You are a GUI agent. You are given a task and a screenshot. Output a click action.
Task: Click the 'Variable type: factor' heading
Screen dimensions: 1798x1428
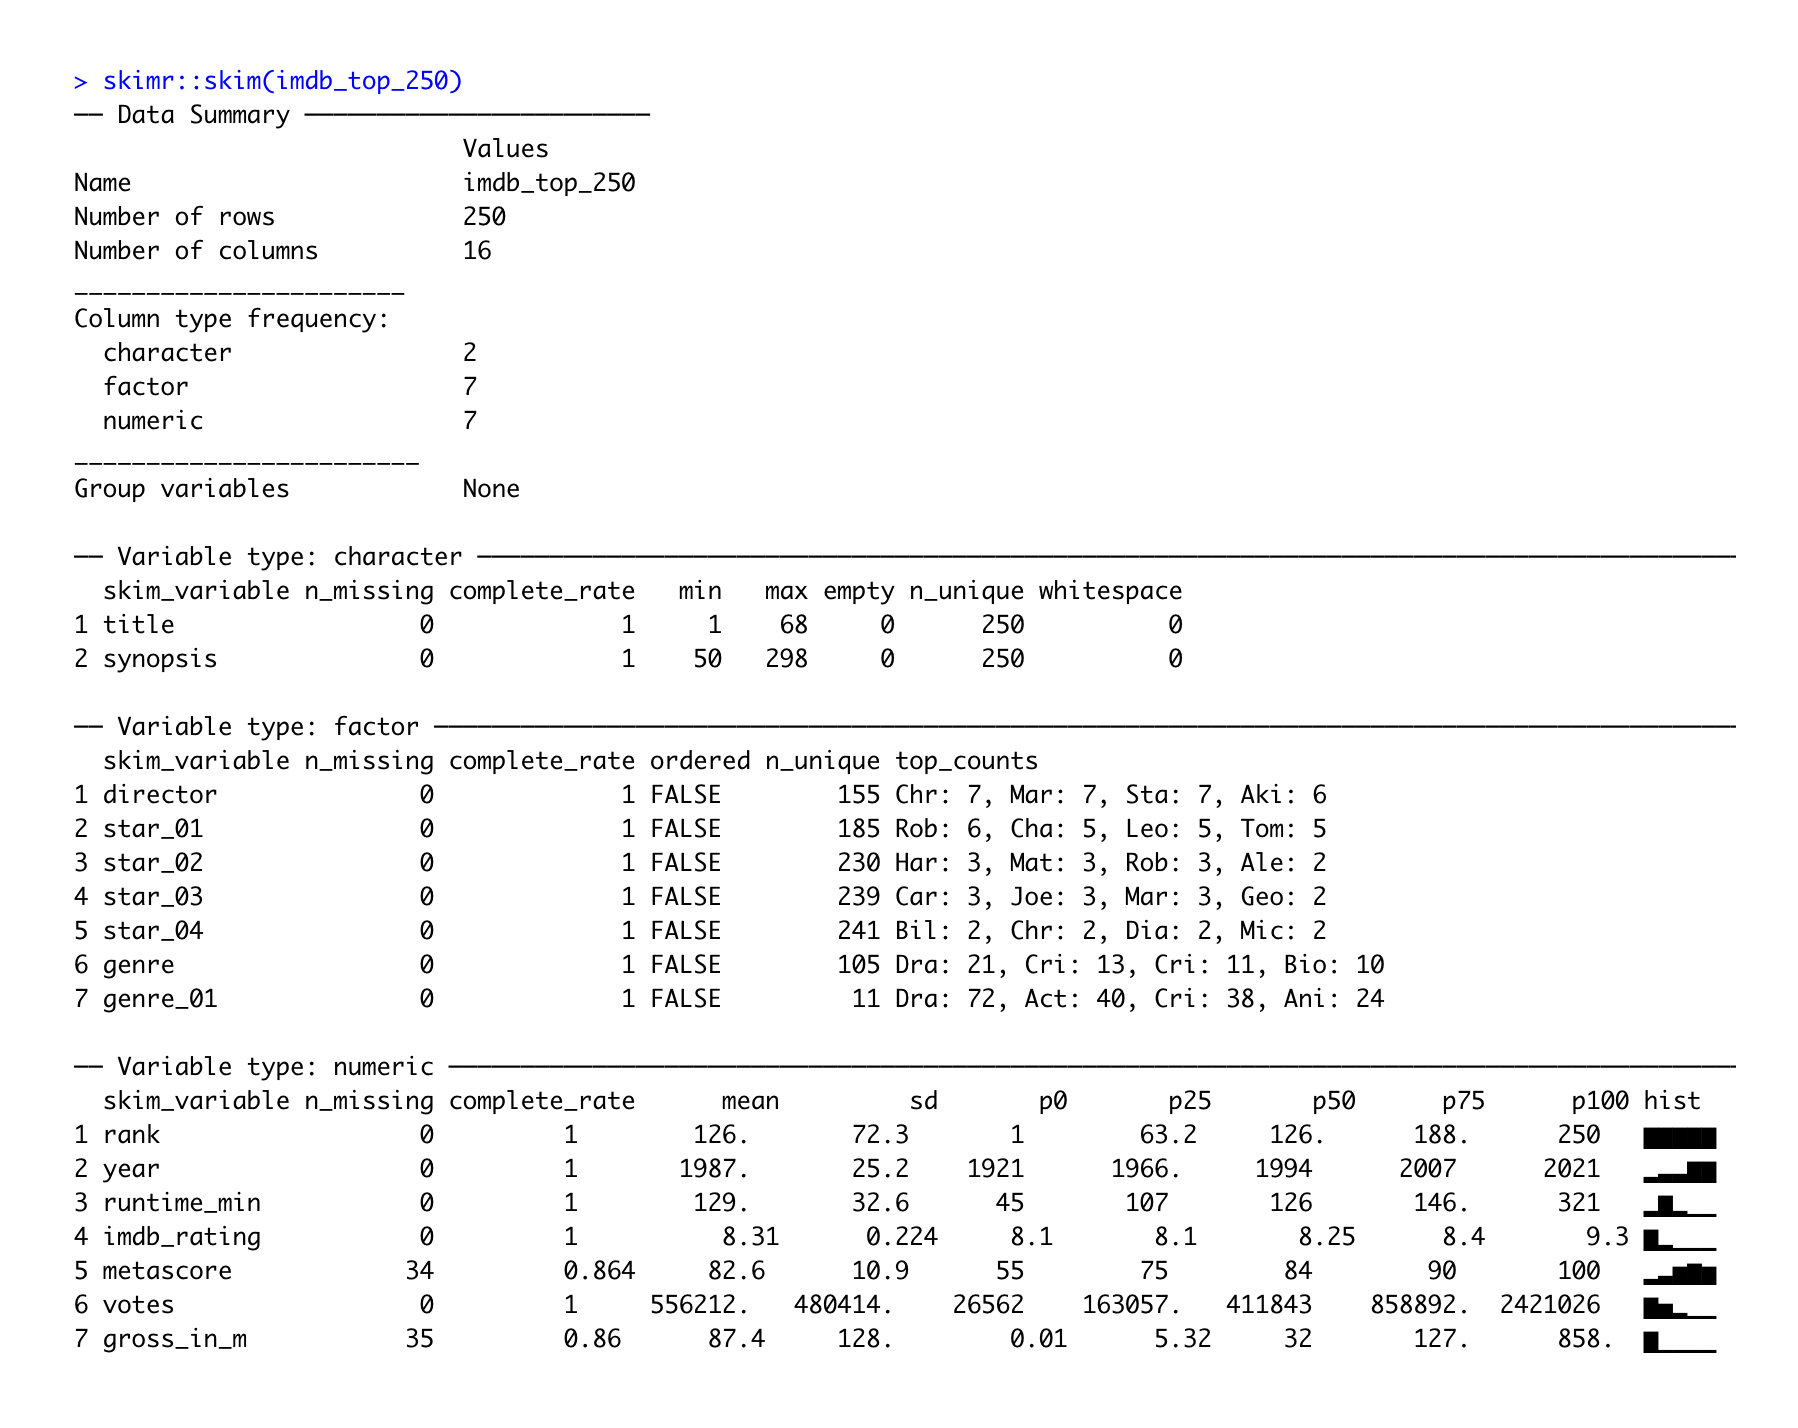point(267,727)
